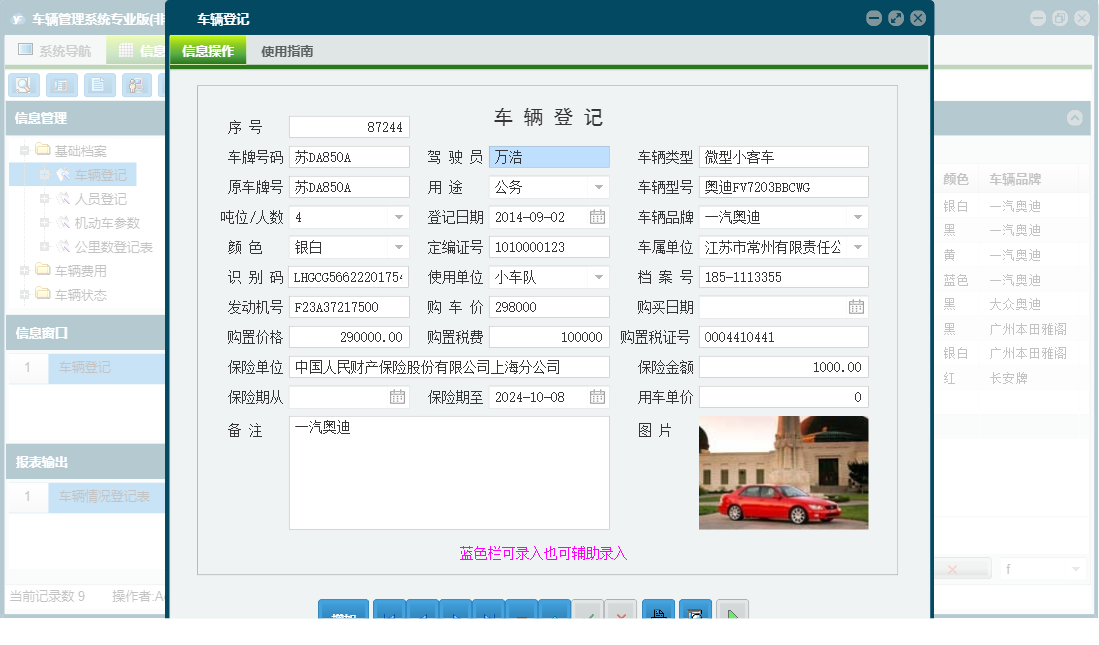Select the search/query icon in the left toolbar
This screenshot has height=645, width=1099.
click(x=23, y=85)
